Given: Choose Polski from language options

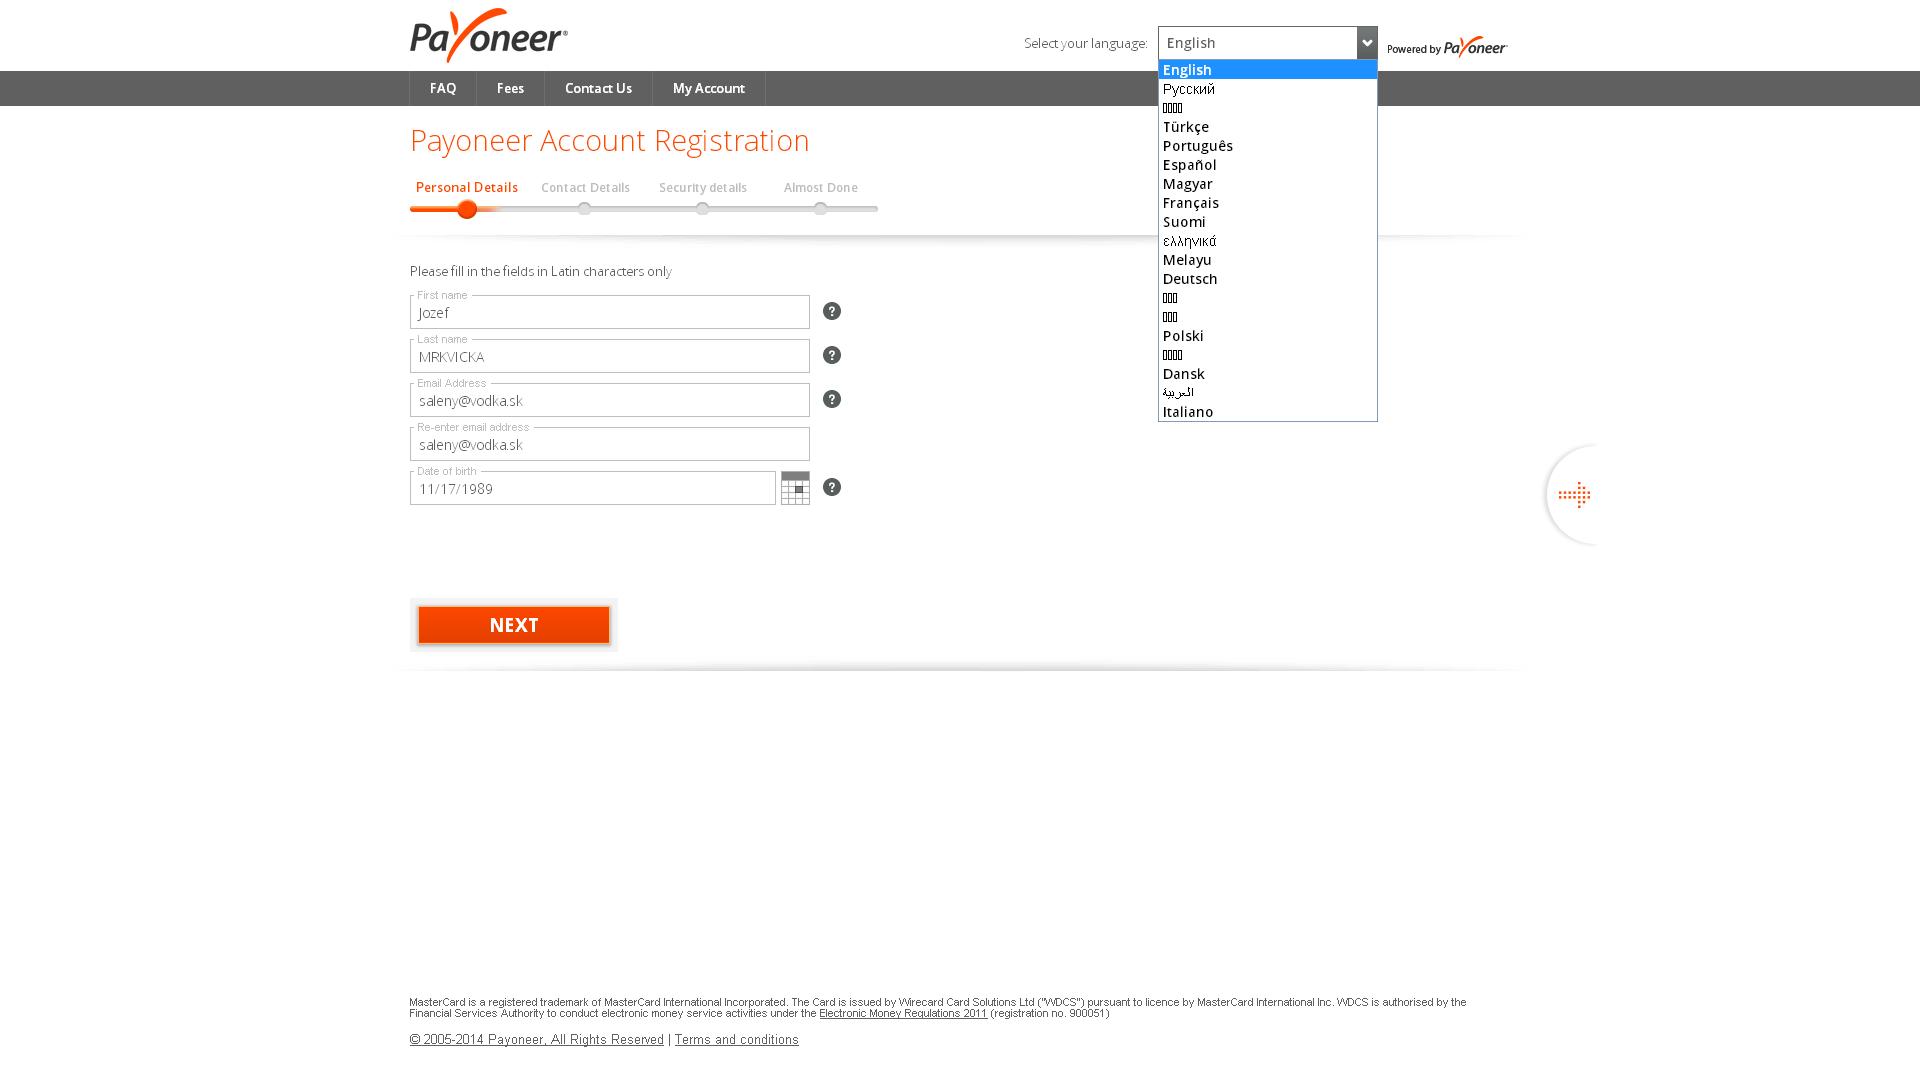Looking at the screenshot, I should pyautogui.click(x=1267, y=335).
